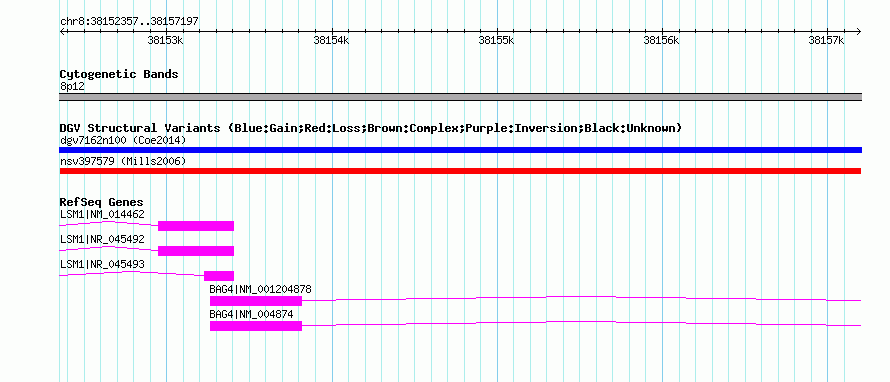Select the Cytogenetic Bands track title

click(119, 74)
